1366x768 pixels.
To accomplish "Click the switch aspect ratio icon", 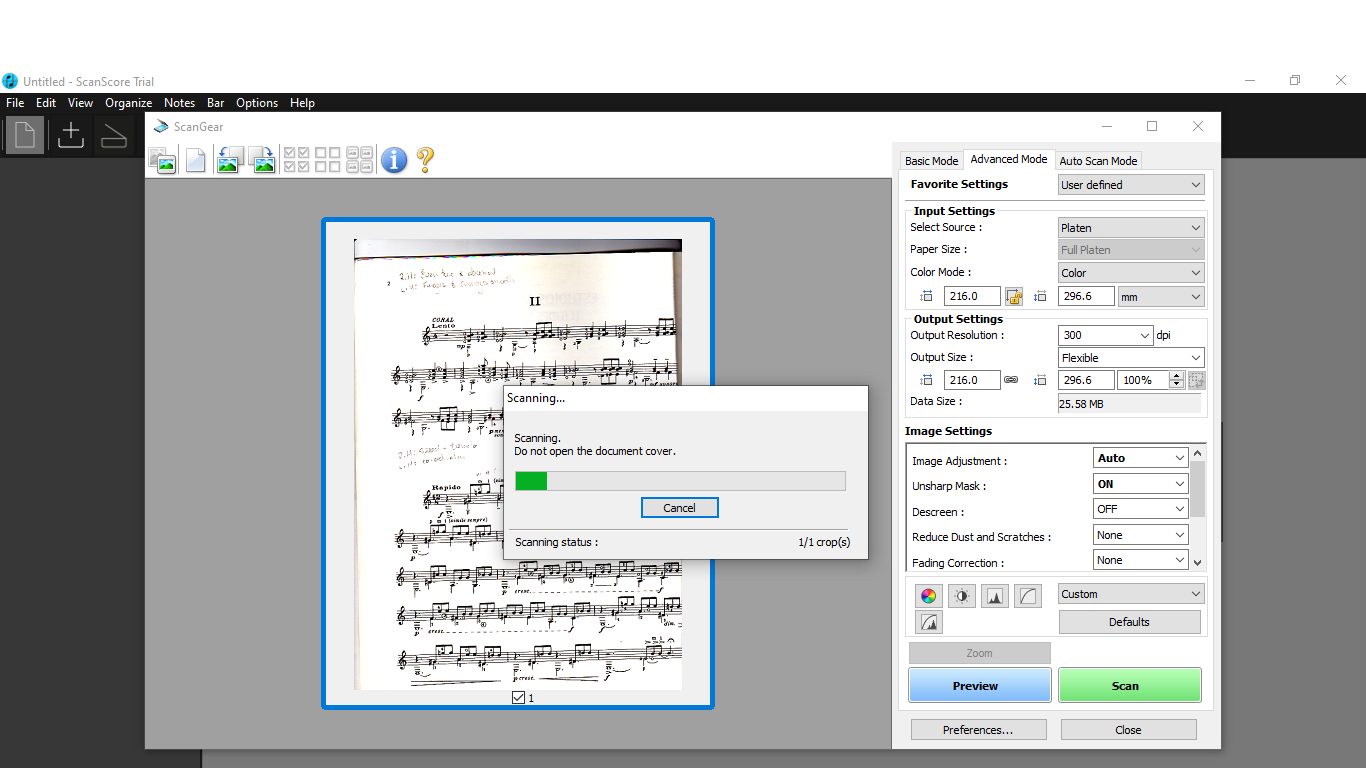I will [x=1197, y=380].
